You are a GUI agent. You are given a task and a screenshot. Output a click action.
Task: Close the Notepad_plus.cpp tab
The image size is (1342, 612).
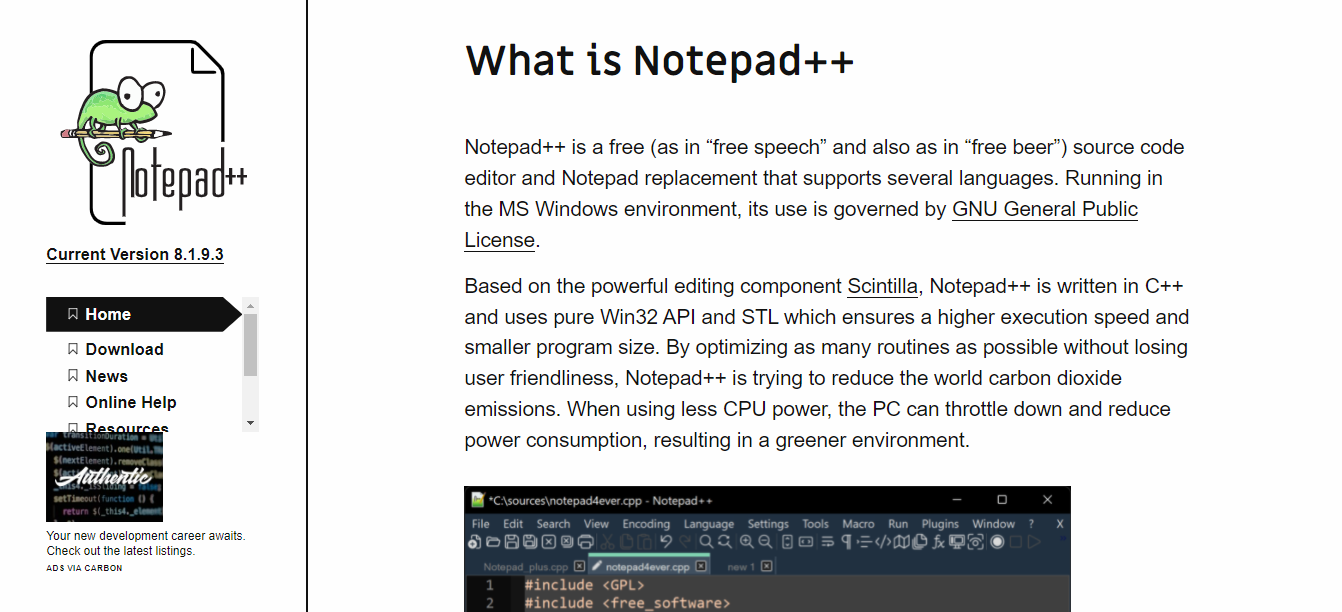coord(579,566)
